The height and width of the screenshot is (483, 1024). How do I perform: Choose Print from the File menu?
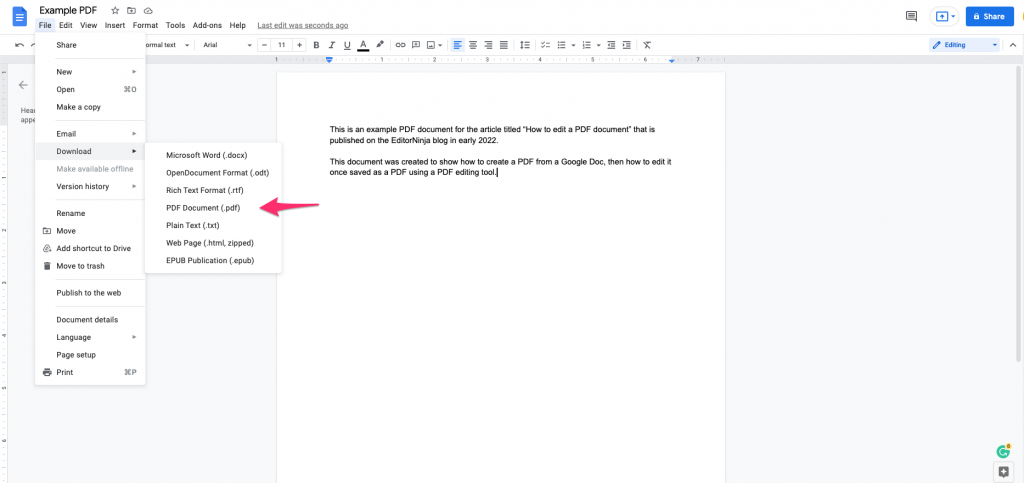[x=90, y=373]
